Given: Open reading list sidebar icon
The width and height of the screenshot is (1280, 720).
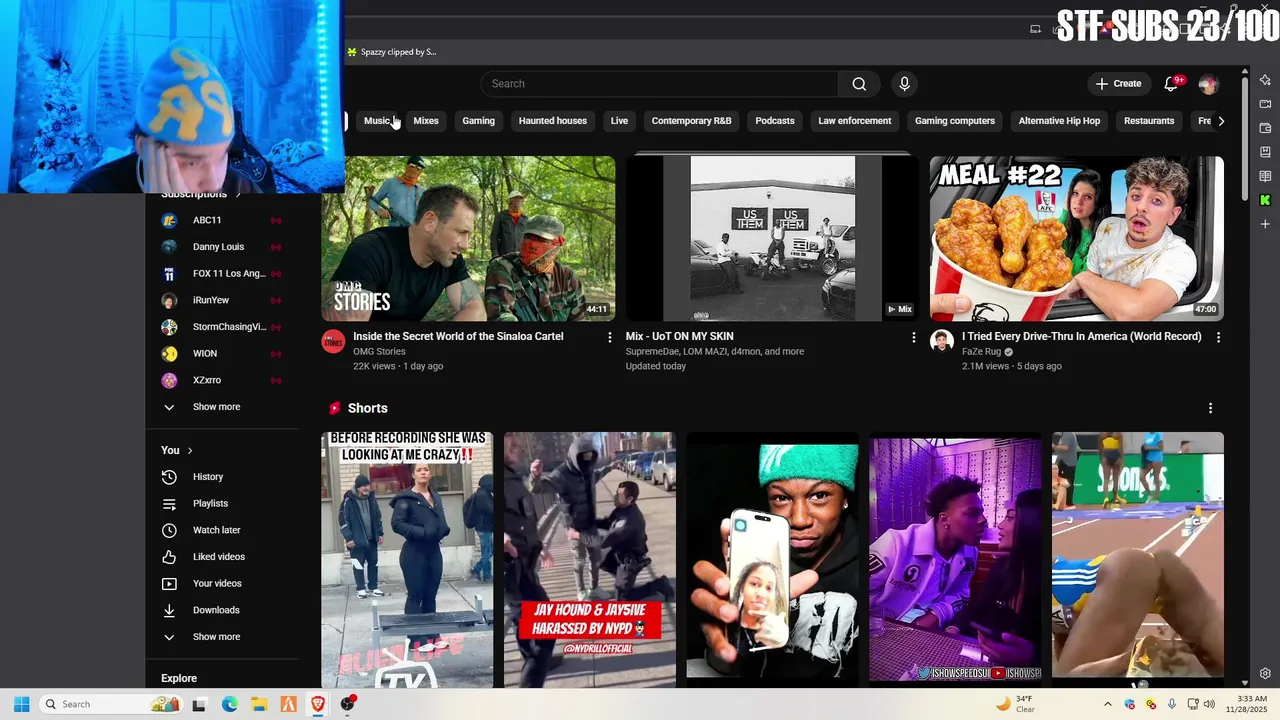Looking at the screenshot, I should [x=1265, y=176].
